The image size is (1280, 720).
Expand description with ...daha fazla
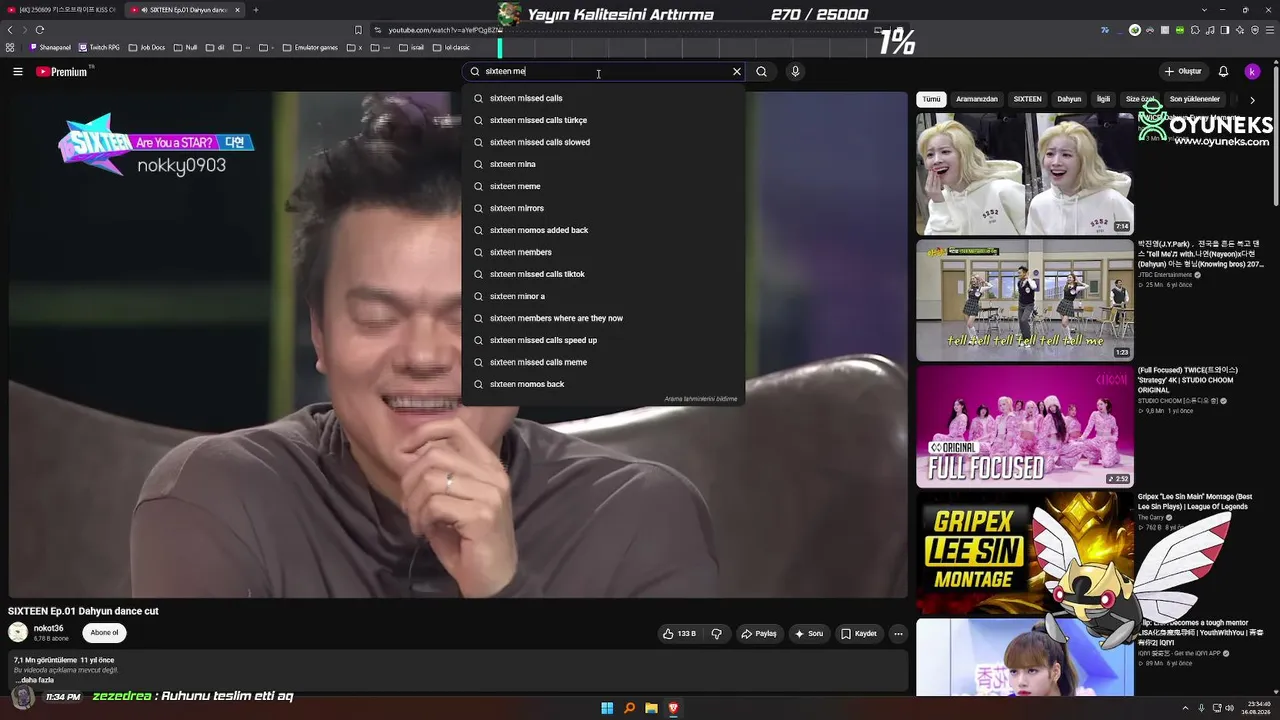click(x=35, y=680)
